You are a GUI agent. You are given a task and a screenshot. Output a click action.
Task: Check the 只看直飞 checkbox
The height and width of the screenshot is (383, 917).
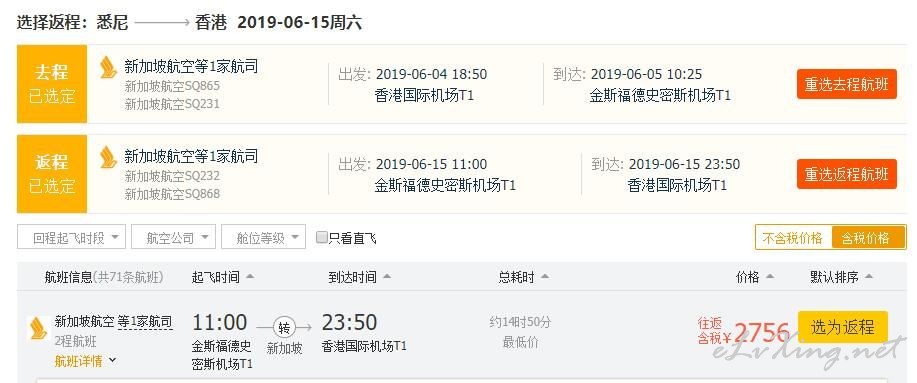point(321,237)
